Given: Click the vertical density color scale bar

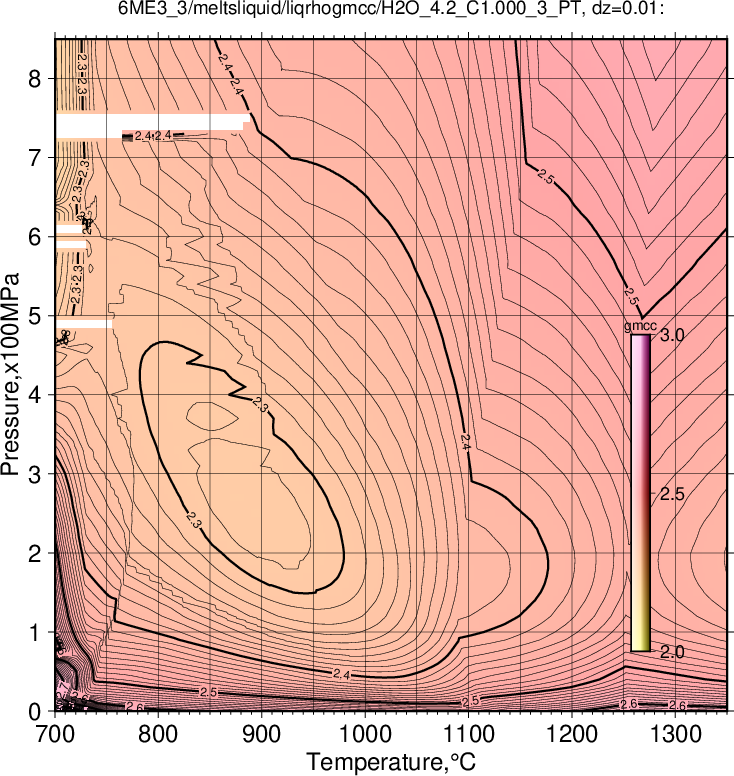Looking at the screenshot, I should (640, 493).
